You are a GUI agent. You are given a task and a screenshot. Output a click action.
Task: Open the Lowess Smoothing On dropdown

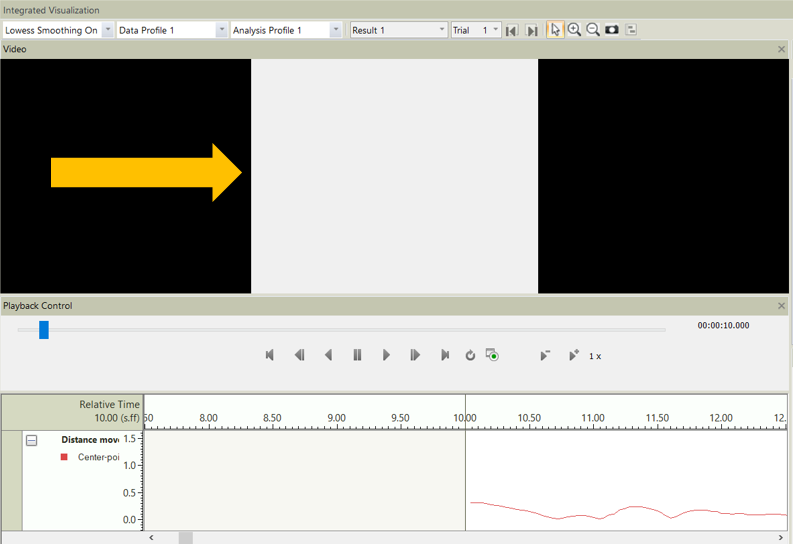click(x=108, y=30)
